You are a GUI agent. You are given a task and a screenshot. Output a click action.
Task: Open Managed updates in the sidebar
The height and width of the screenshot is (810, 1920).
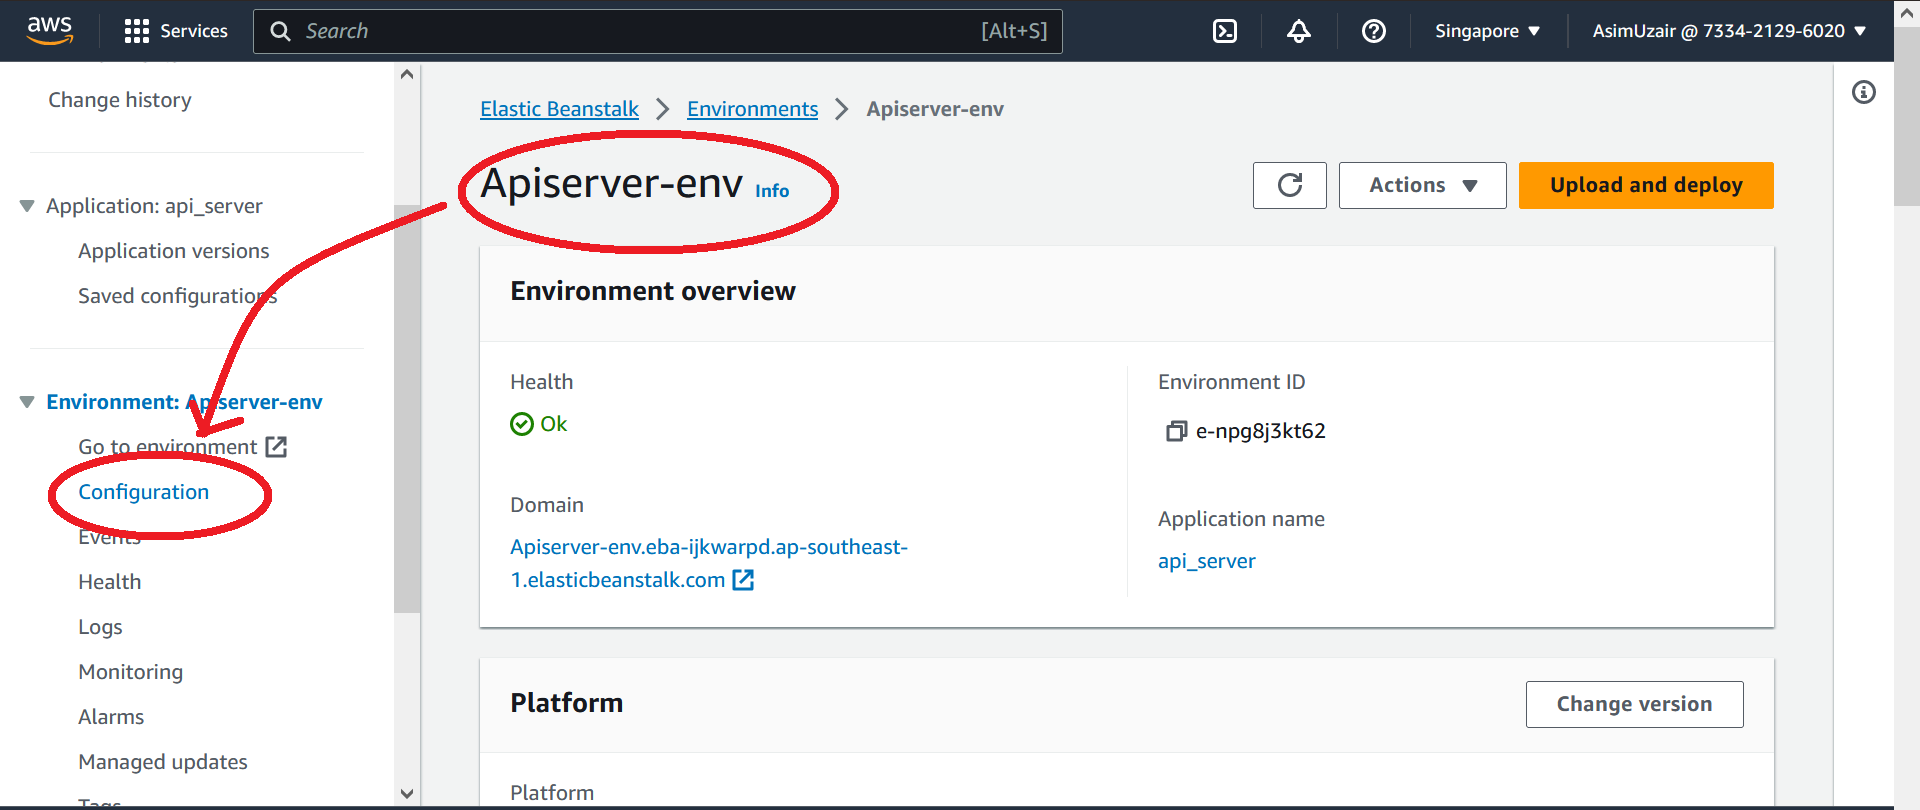[163, 762]
